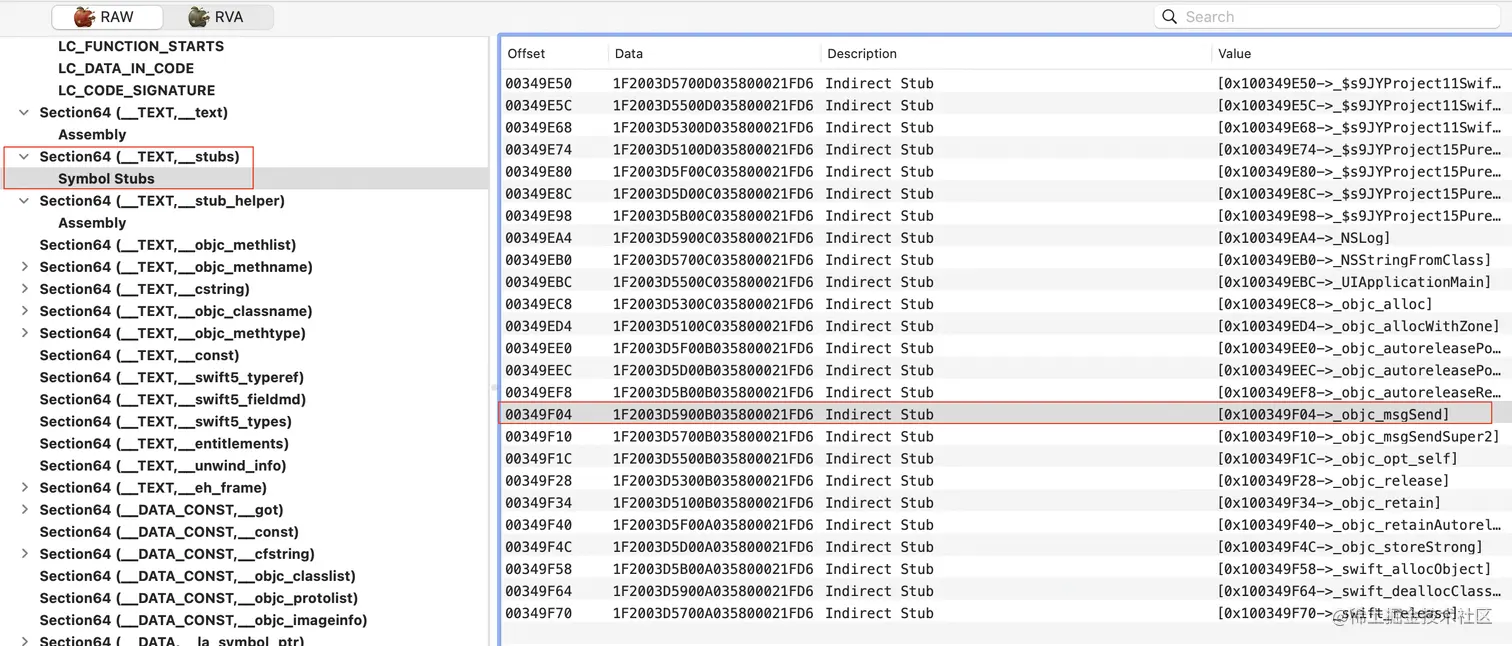Screen dimensions: 1512x646
Task: Expand Section64 (__TEXT,__objc_classname)
Action: [24, 311]
